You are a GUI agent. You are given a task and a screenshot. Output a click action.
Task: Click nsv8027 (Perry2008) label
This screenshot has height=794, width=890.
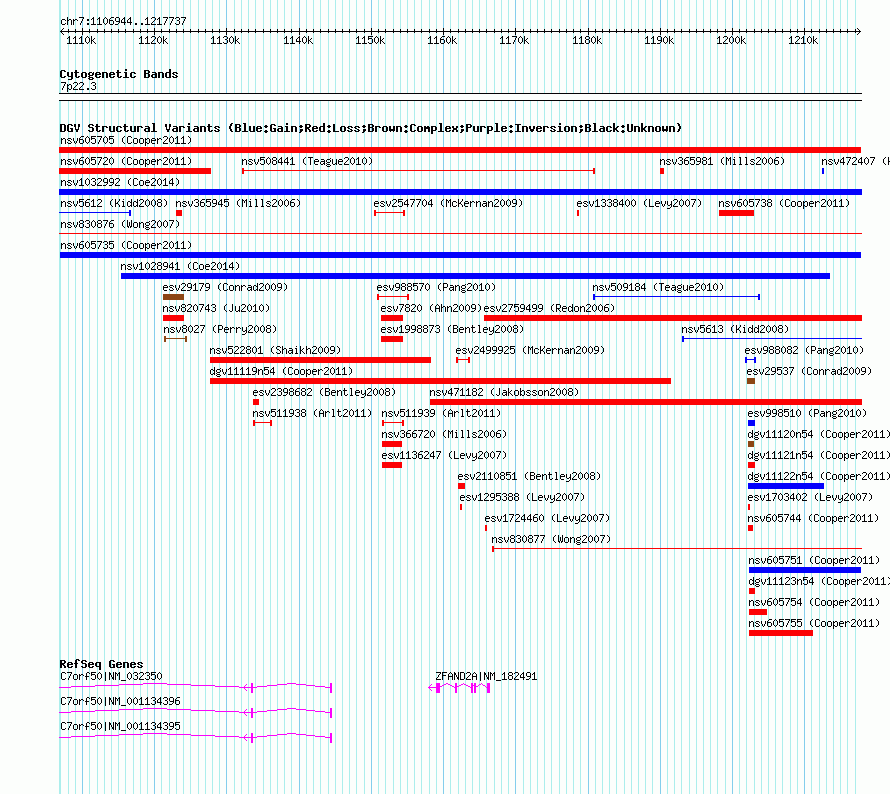point(220,329)
